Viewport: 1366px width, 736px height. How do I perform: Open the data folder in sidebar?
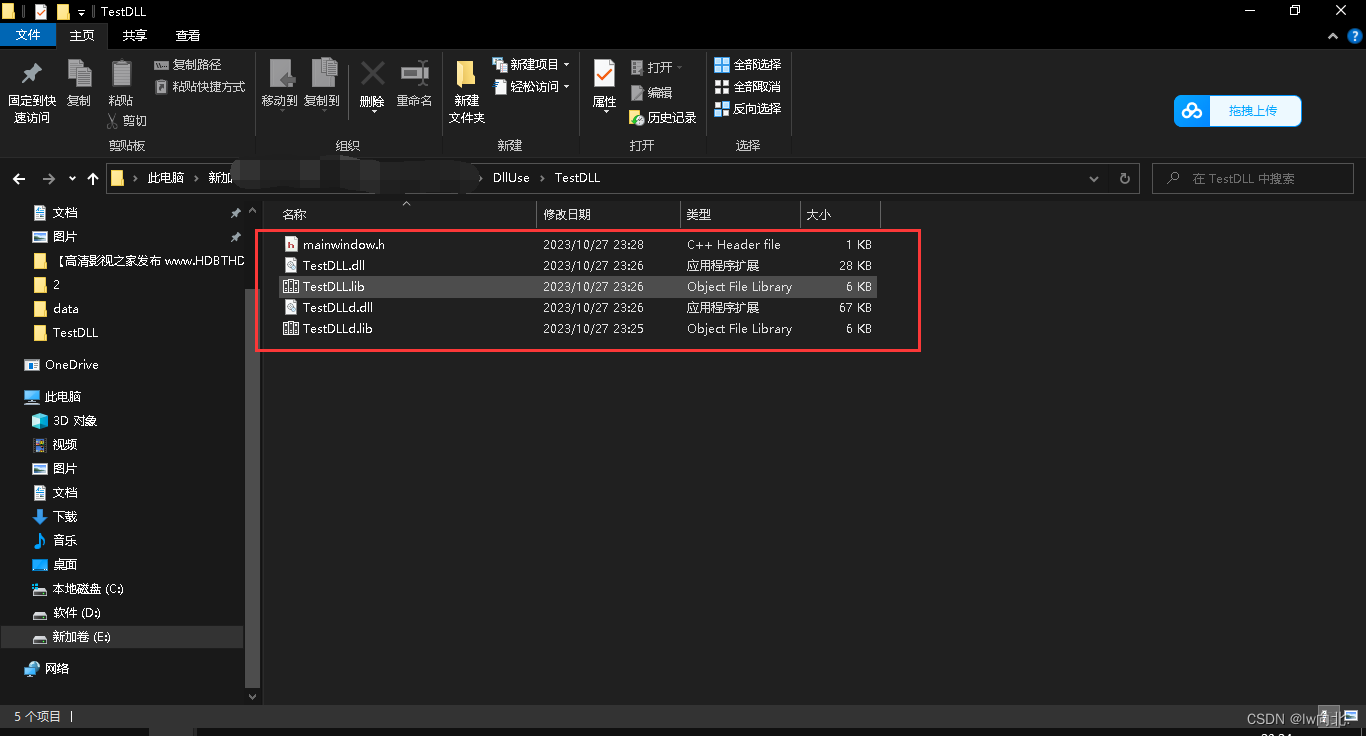pos(65,309)
